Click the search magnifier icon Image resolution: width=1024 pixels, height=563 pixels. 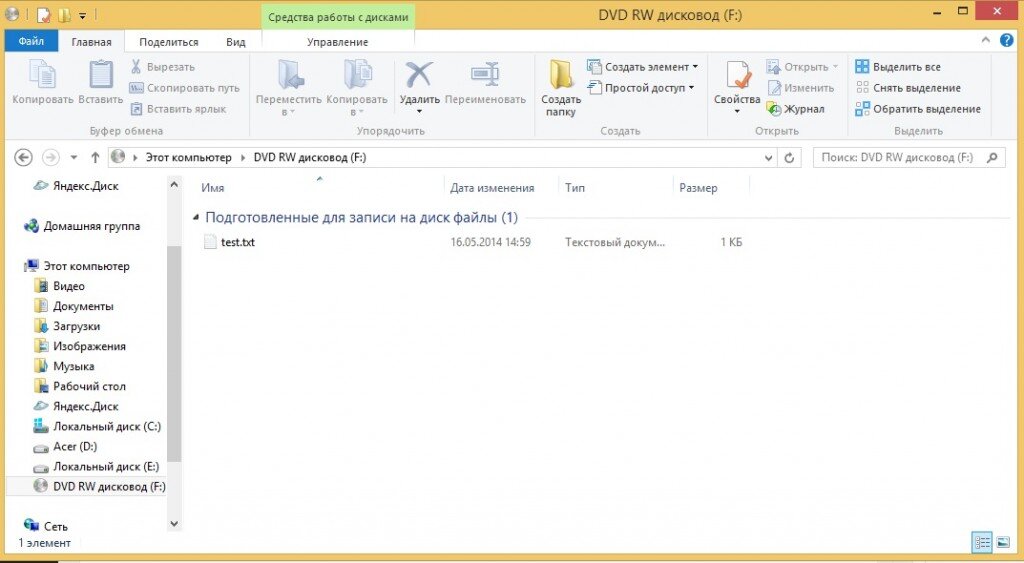pyautogui.click(x=992, y=157)
